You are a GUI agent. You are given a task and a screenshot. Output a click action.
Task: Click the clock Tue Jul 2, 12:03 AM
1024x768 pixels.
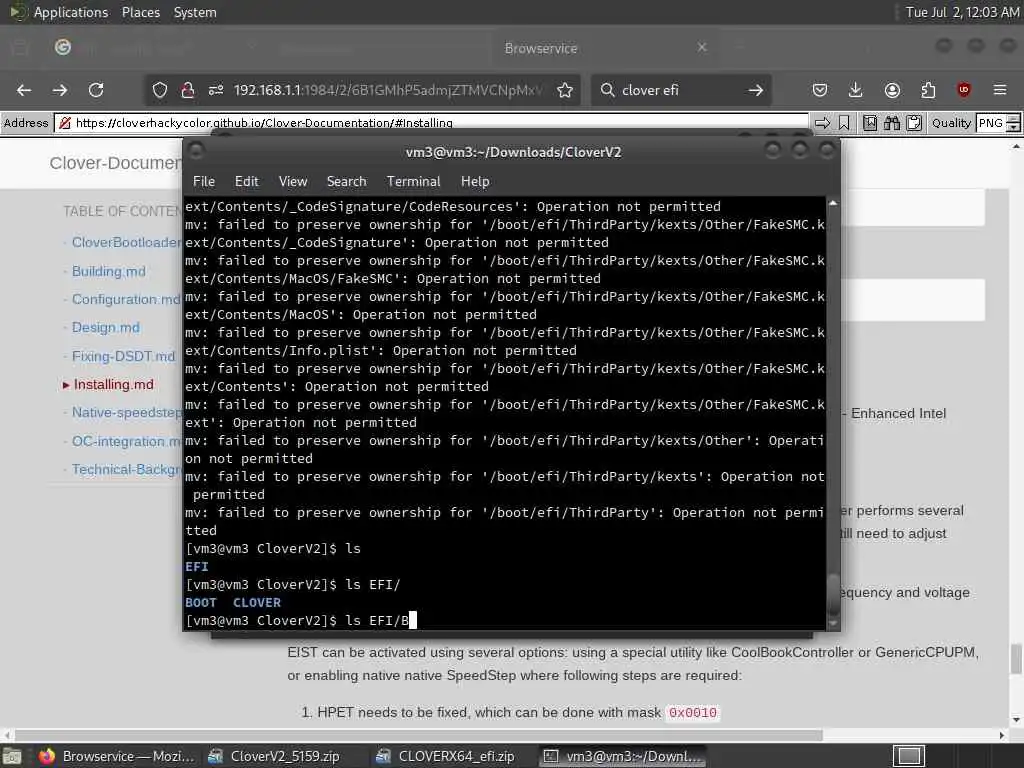coord(962,12)
